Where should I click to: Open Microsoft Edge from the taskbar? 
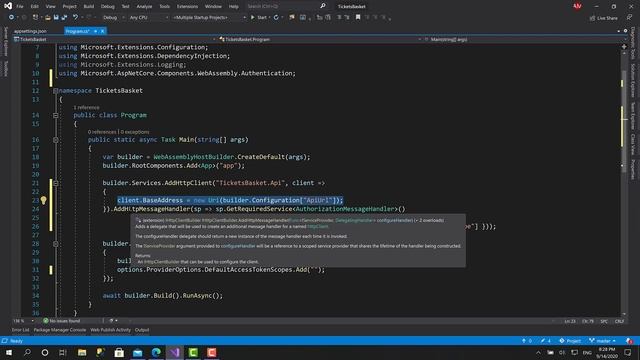click(x=156, y=353)
